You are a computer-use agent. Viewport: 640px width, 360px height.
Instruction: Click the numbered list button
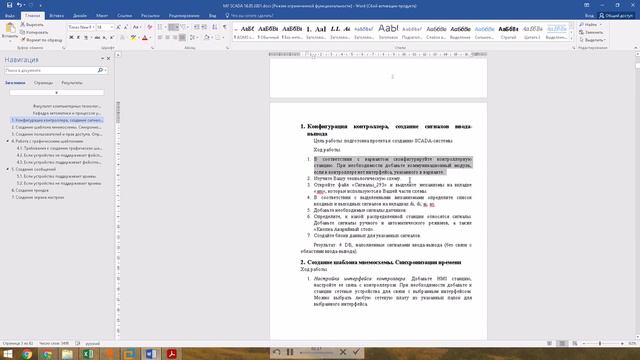(x=172, y=27)
